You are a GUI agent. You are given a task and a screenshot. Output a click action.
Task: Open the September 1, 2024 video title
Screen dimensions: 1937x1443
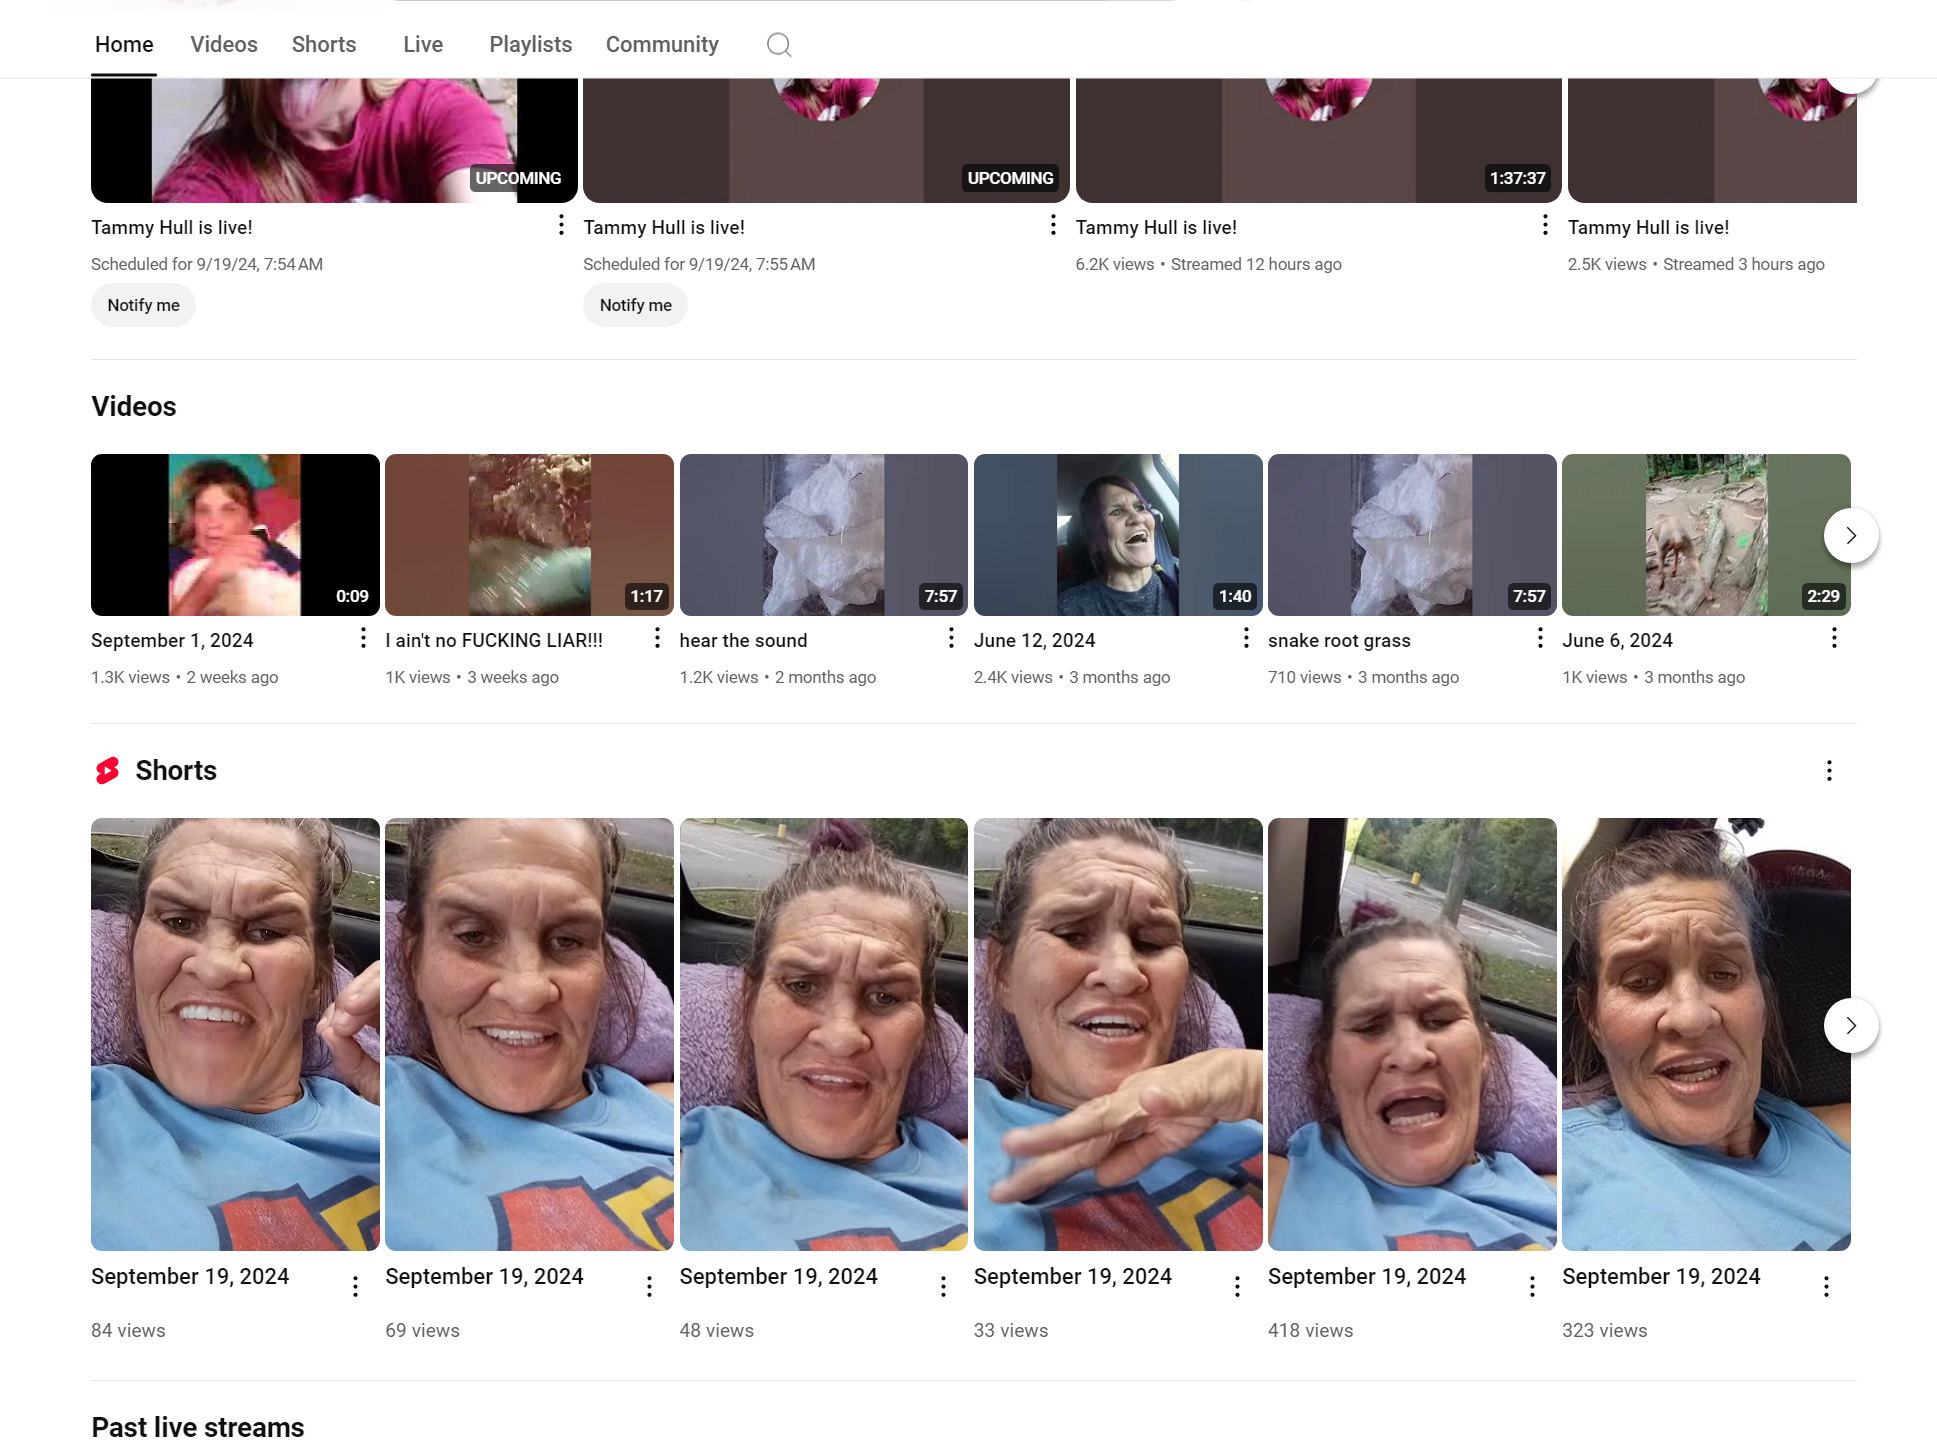click(x=172, y=641)
